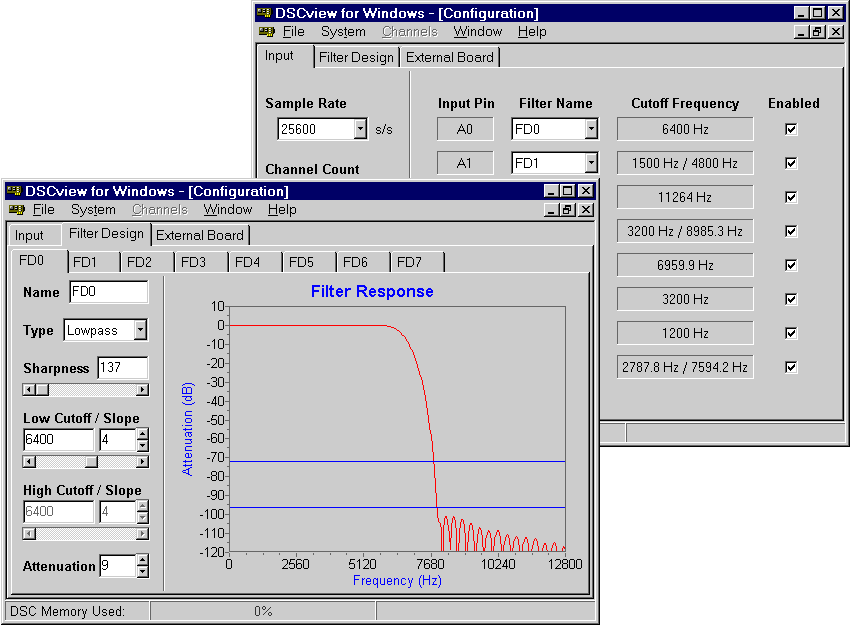Switch to the FD3 filter tab

click(x=202, y=262)
